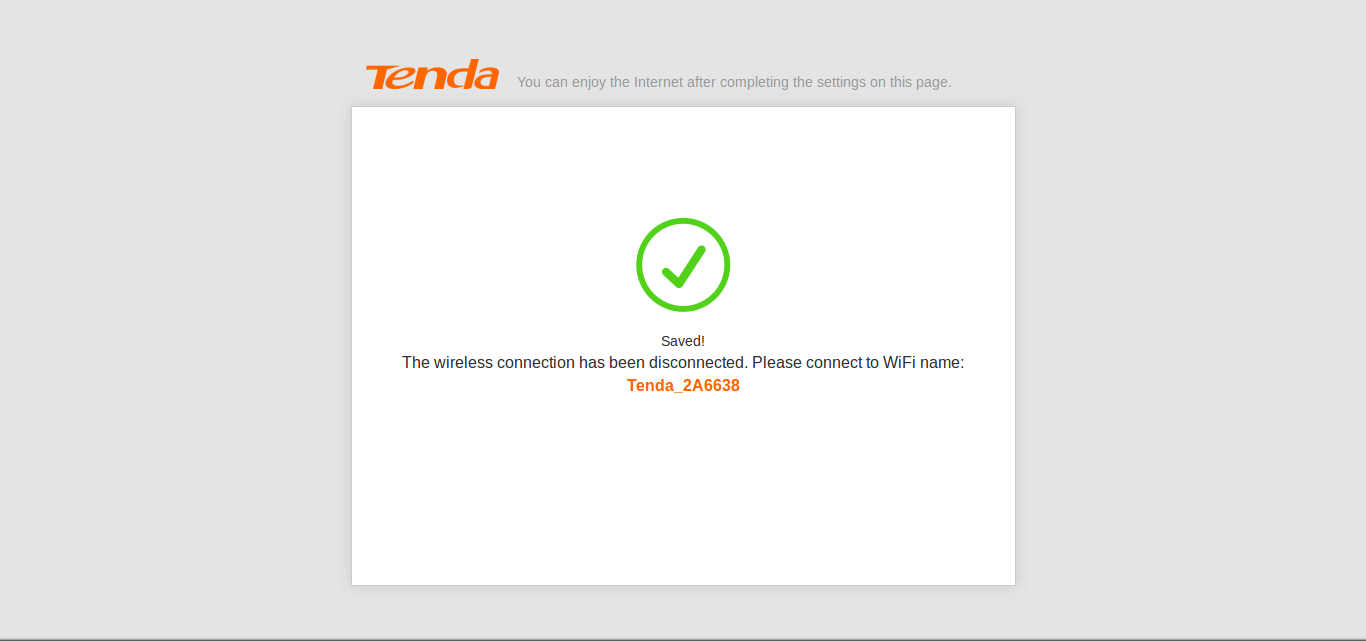Click empty white panel area above the checkmark
1366x641 pixels.
(683, 160)
